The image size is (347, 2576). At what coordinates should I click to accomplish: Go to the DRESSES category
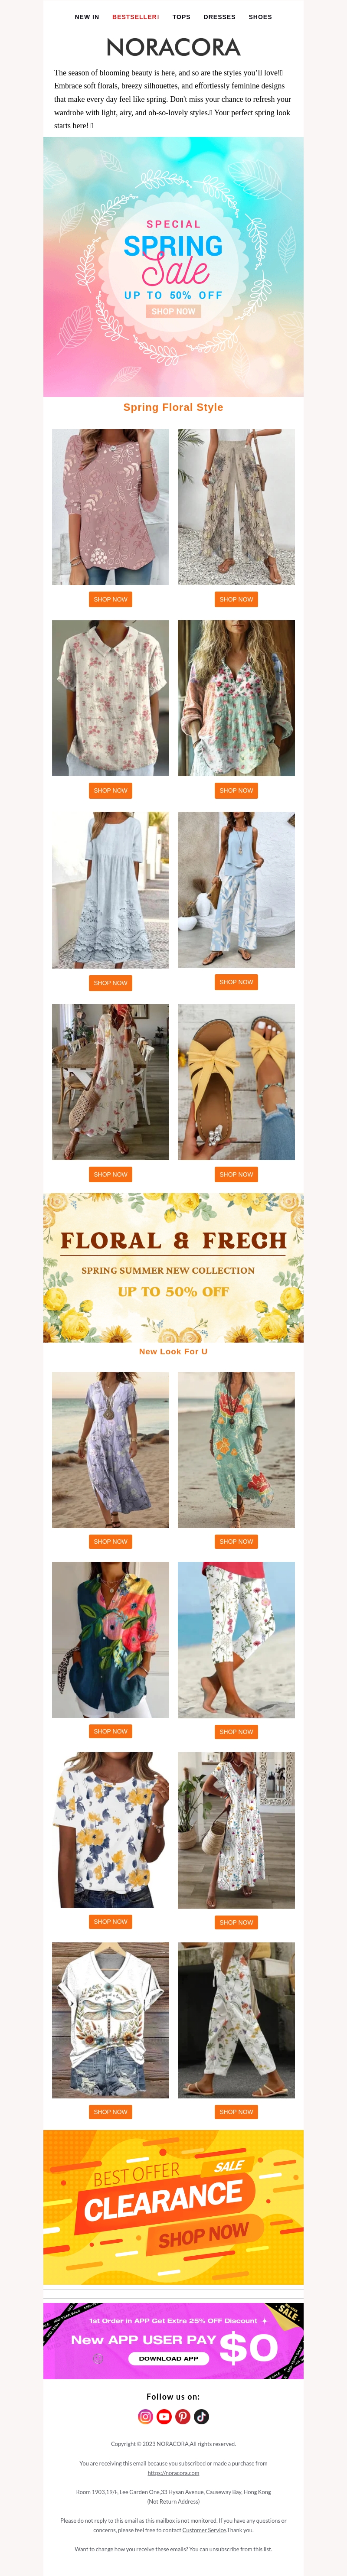pyautogui.click(x=220, y=17)
